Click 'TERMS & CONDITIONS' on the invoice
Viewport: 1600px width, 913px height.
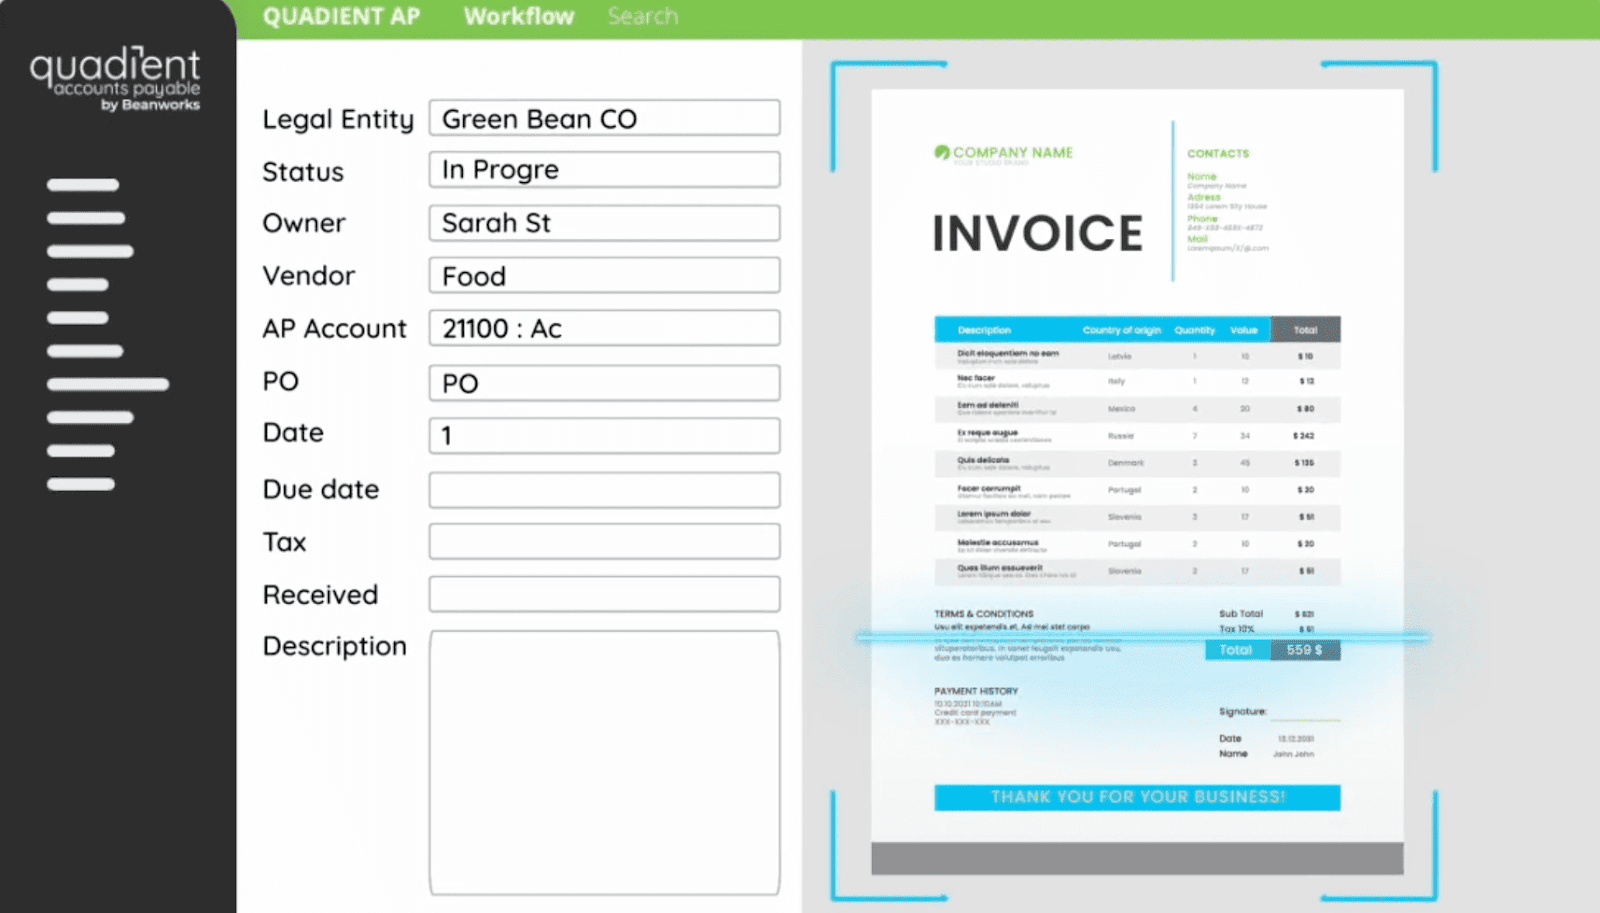[984, 614]
